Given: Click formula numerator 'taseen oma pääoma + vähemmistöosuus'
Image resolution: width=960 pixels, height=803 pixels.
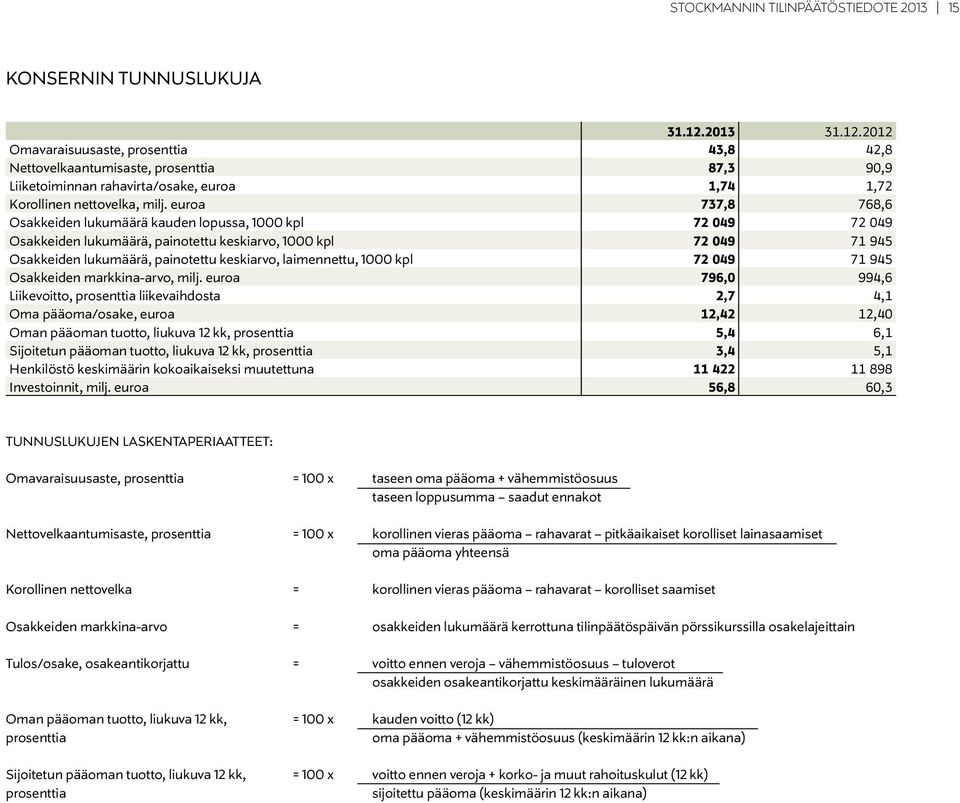Looking at the screenshot, I should 495,479.
